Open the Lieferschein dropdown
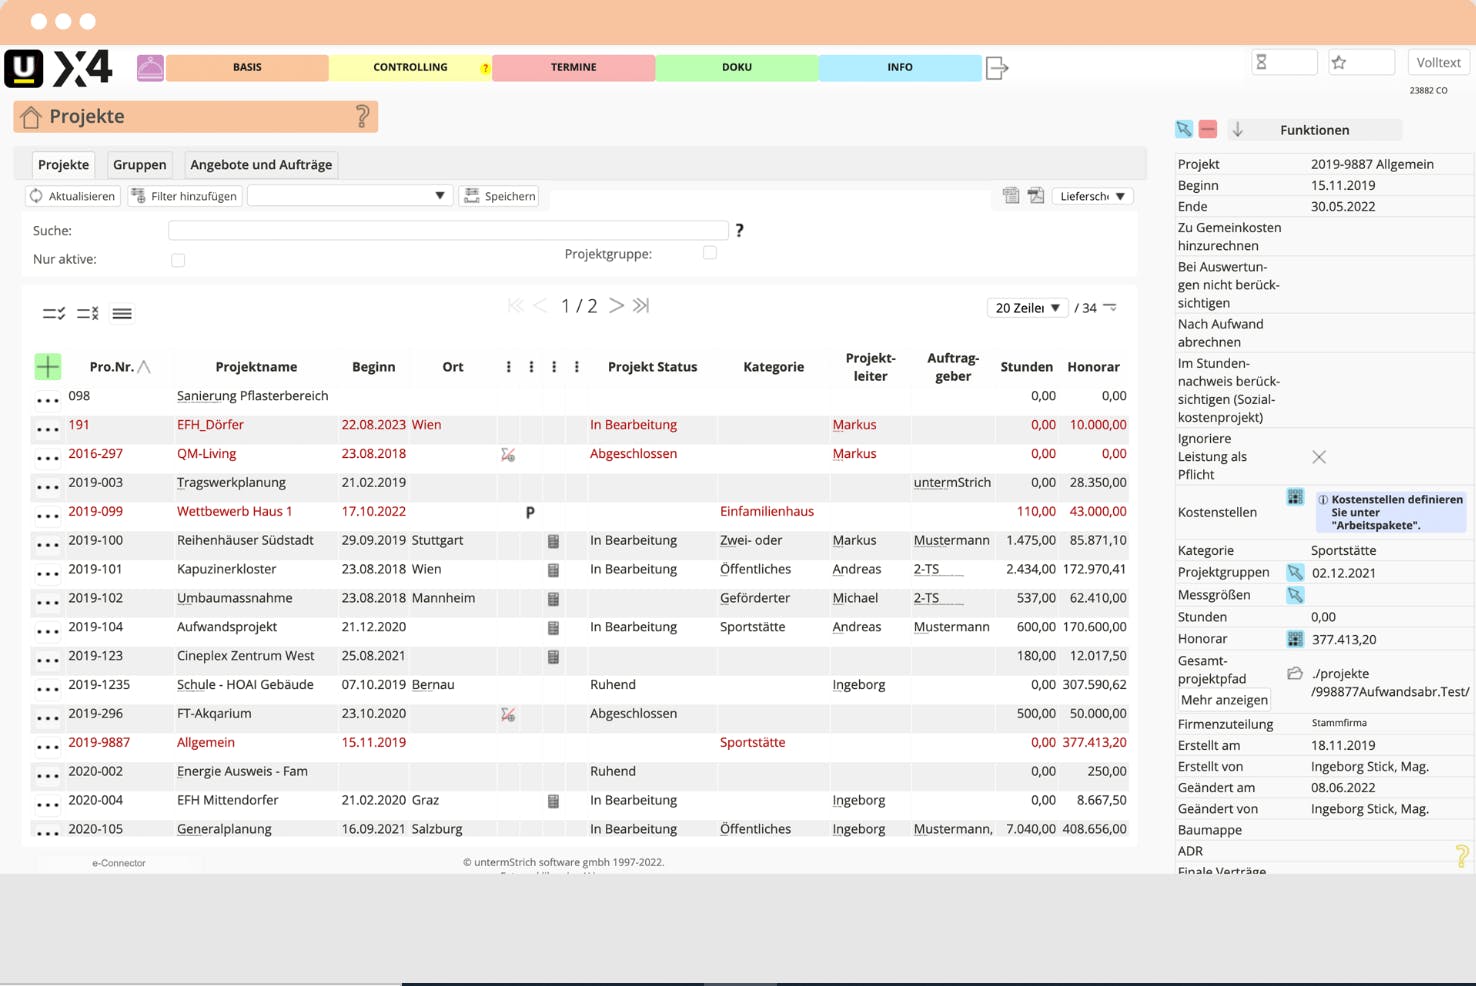1476x986 pixels. 1093,196
